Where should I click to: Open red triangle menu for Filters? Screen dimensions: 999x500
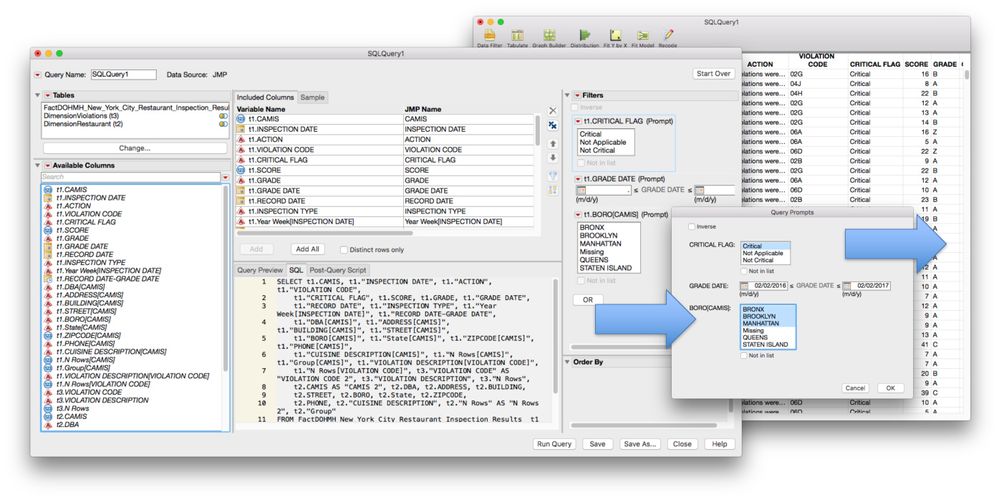coord(577,96)
